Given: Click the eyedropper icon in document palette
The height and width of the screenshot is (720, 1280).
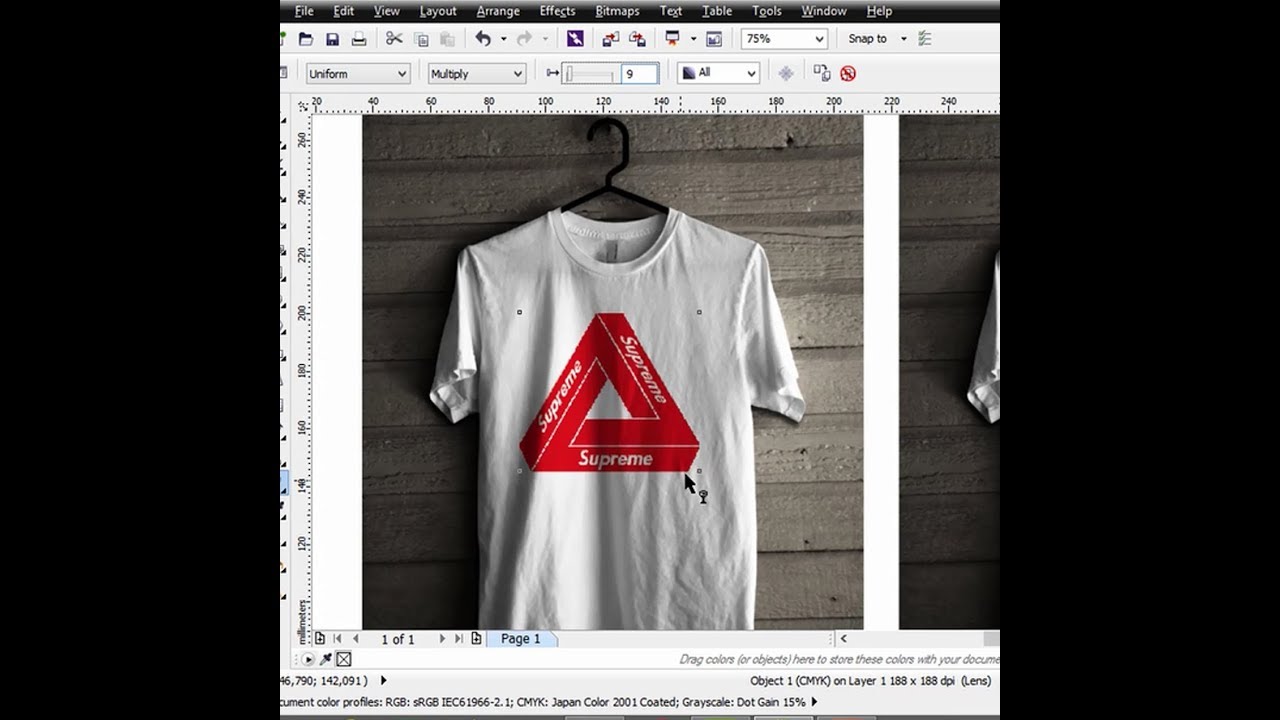Looking at the screenshot, I should (x=326, y=659).
